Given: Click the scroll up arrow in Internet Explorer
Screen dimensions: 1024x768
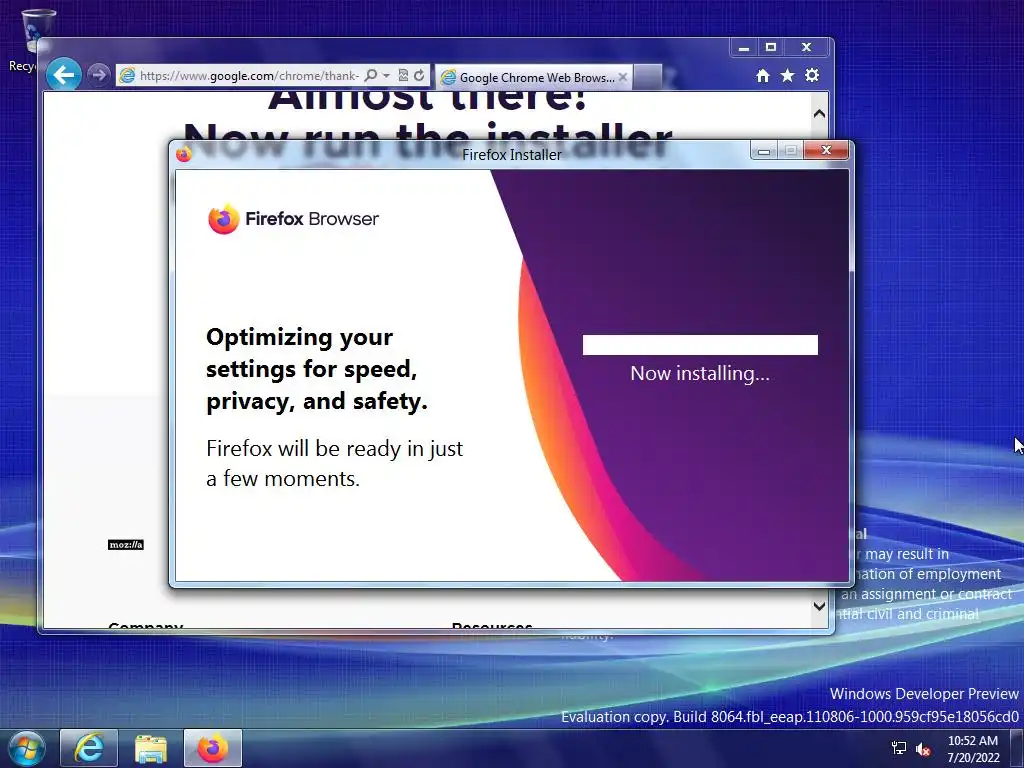Looking at the screenshot, I should [820, 114].
